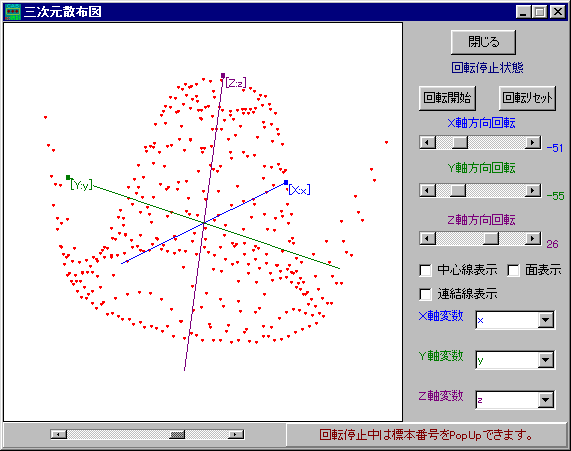The image size is (571, 451).
Task: Open the Z軸変数 dropdown
Action: [545, 400]
